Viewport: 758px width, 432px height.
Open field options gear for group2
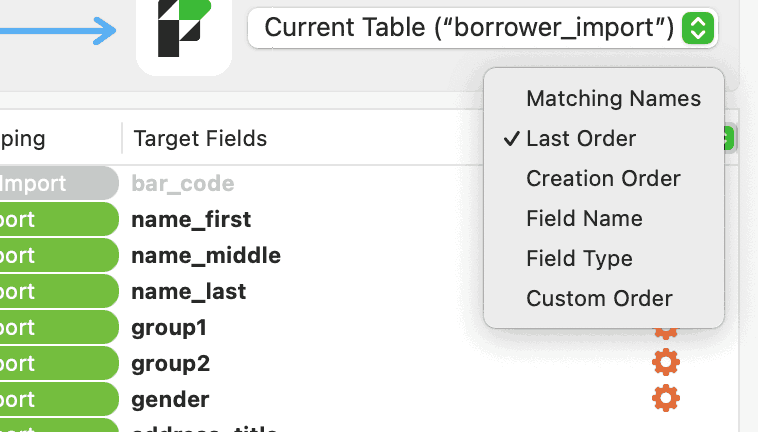point(665,362)
